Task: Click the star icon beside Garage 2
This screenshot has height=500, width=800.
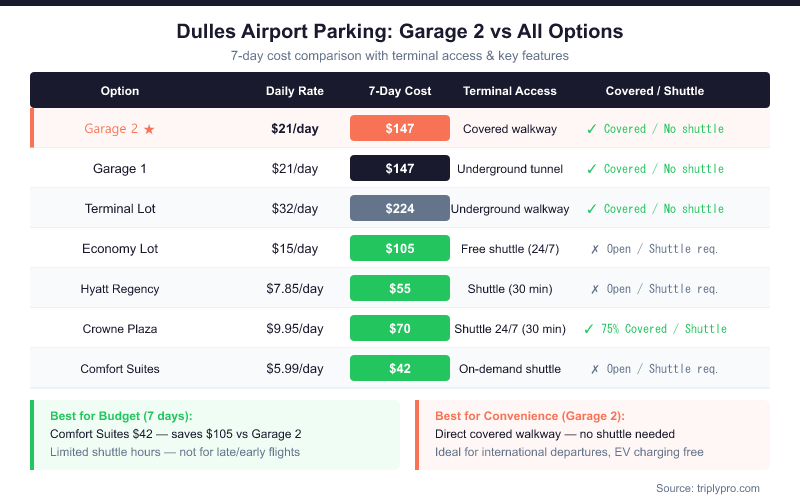Action: click(x=149, y=129)
